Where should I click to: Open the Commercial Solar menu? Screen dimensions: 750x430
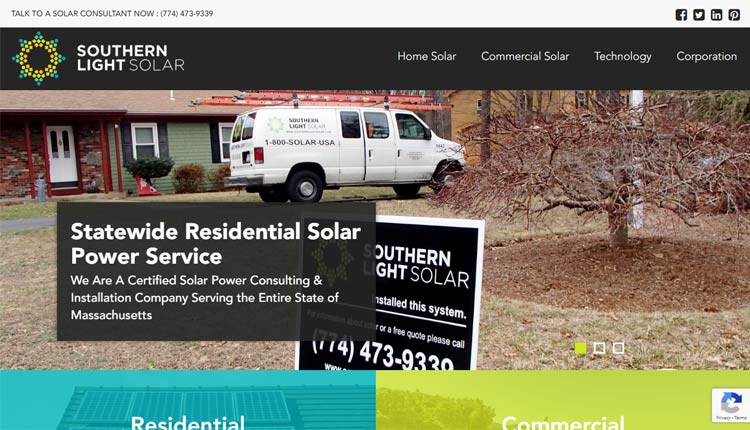pos(525,56)
